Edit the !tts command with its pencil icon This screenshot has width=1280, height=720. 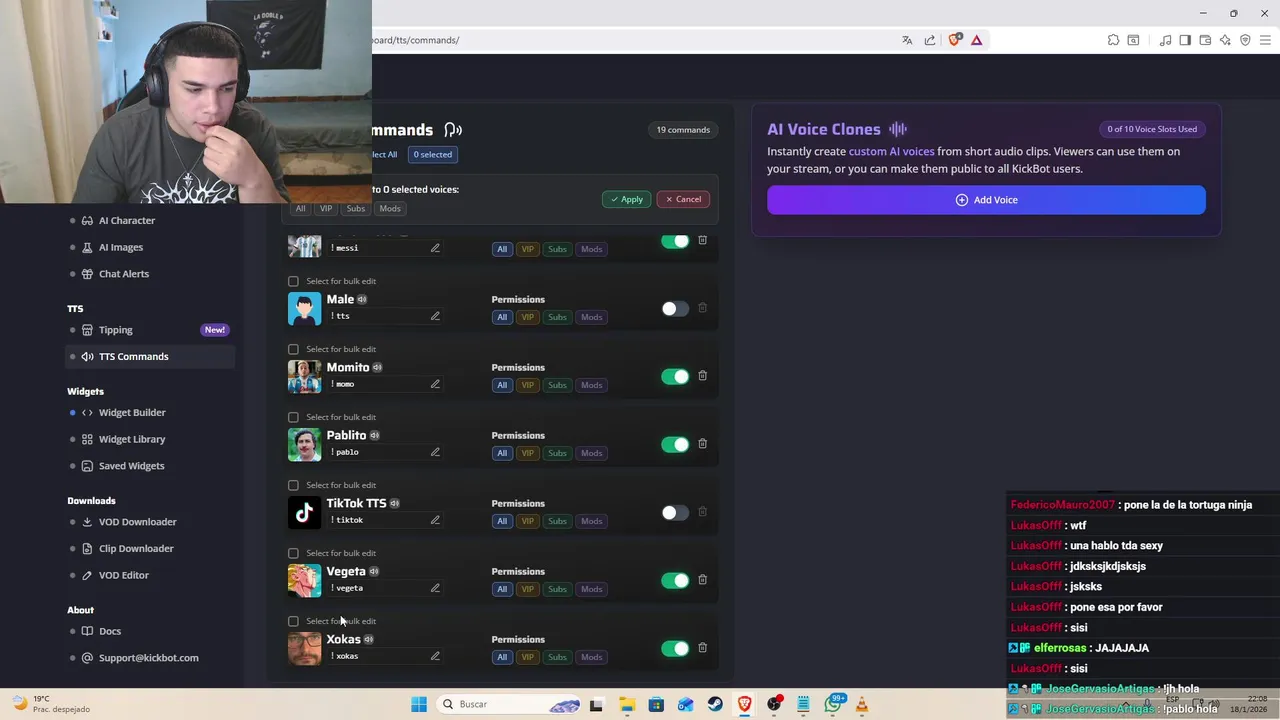(x=435, y=316)
